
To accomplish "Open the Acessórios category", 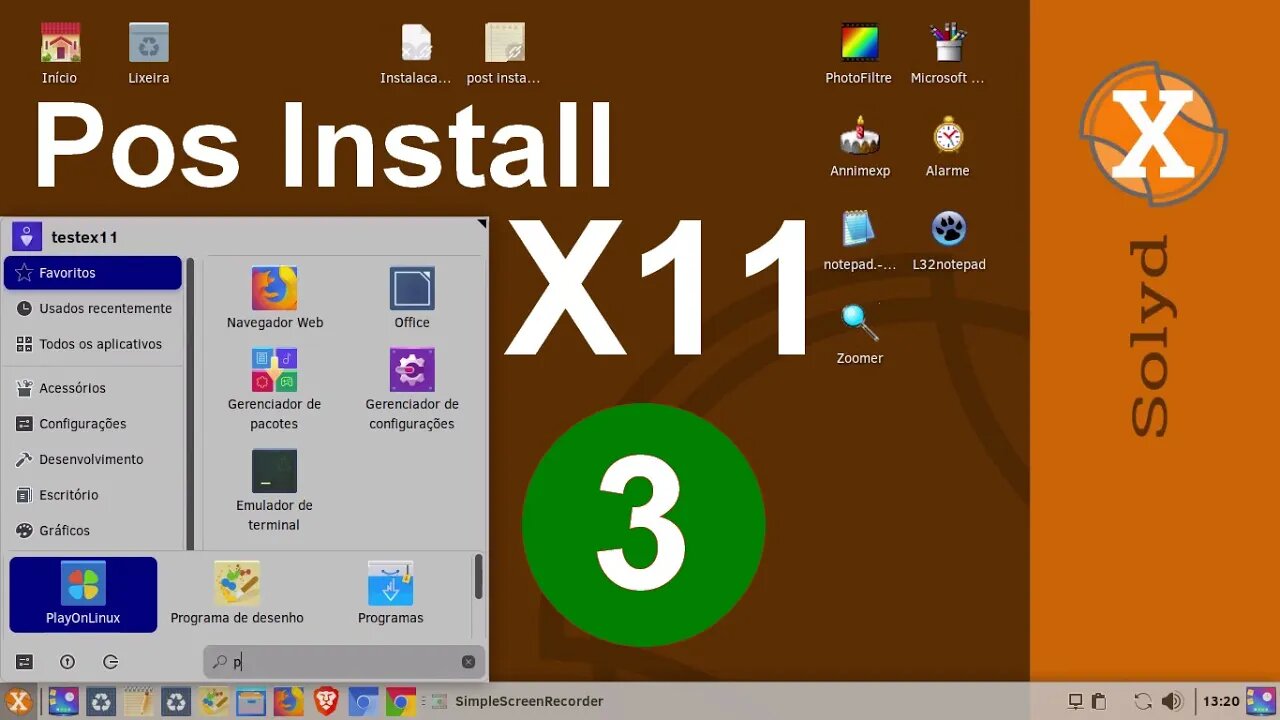I will pyautogui.click(x=93, y=388).
